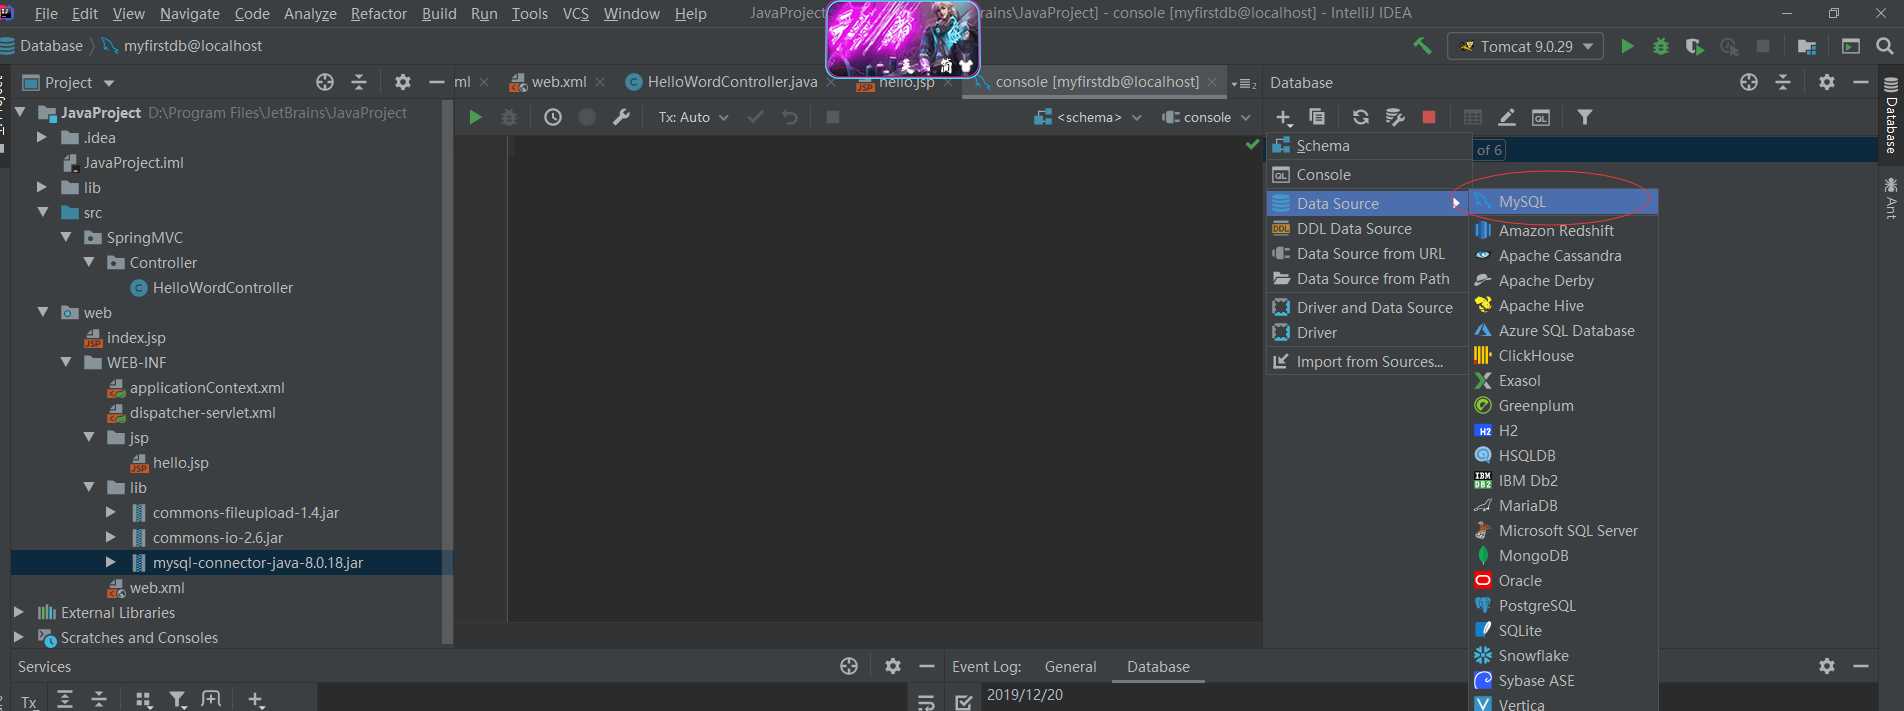
Task: Open the File menu
Action: click(46, 13)
